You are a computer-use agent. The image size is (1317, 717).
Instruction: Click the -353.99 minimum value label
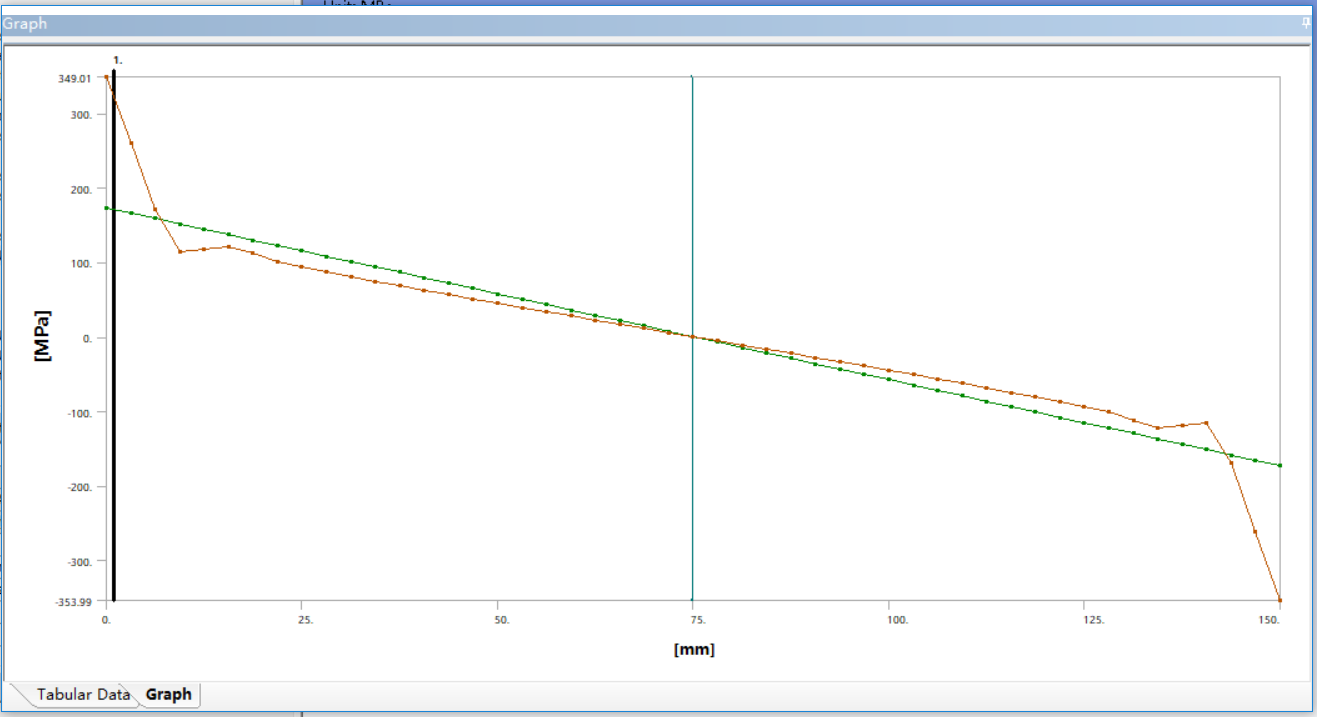[x=73, y=602]
